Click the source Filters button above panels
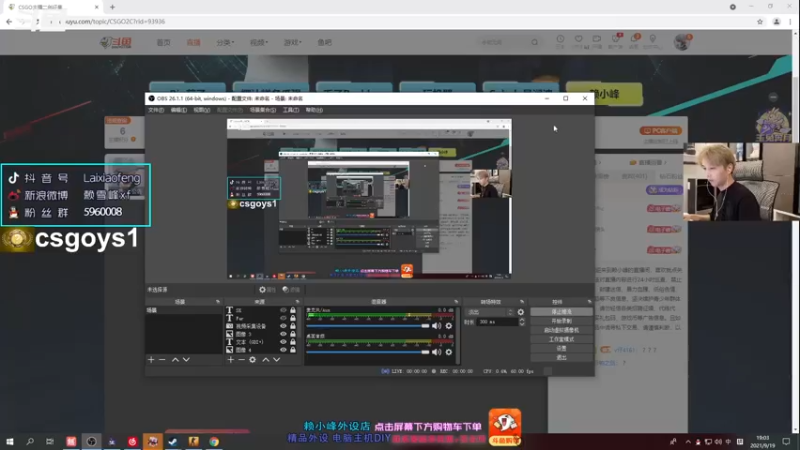The image size is (800, 450). click(x=291, y=289)
